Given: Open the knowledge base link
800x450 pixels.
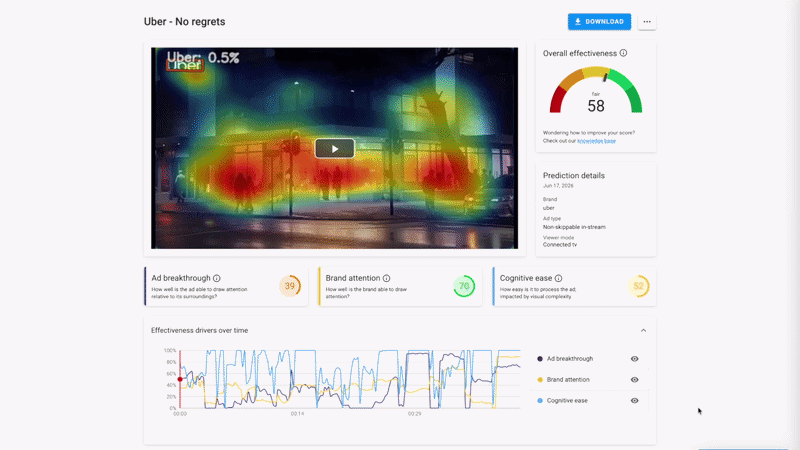Looking at the screenshot, I should click(596, 141).
